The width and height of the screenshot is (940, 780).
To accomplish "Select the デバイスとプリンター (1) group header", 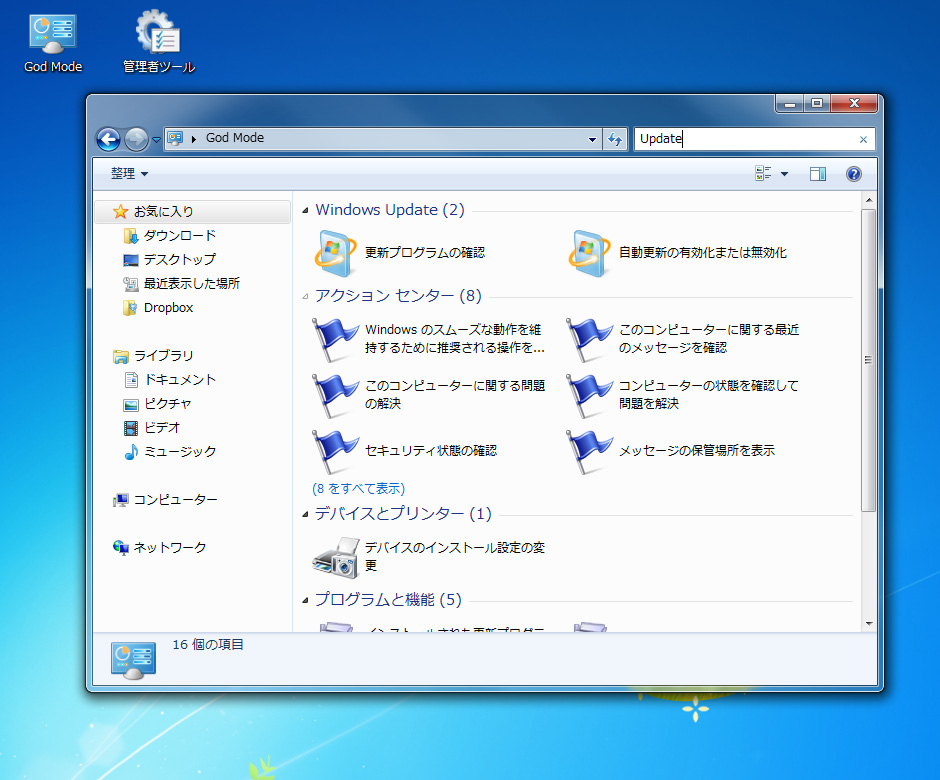I will pos(403,514).
